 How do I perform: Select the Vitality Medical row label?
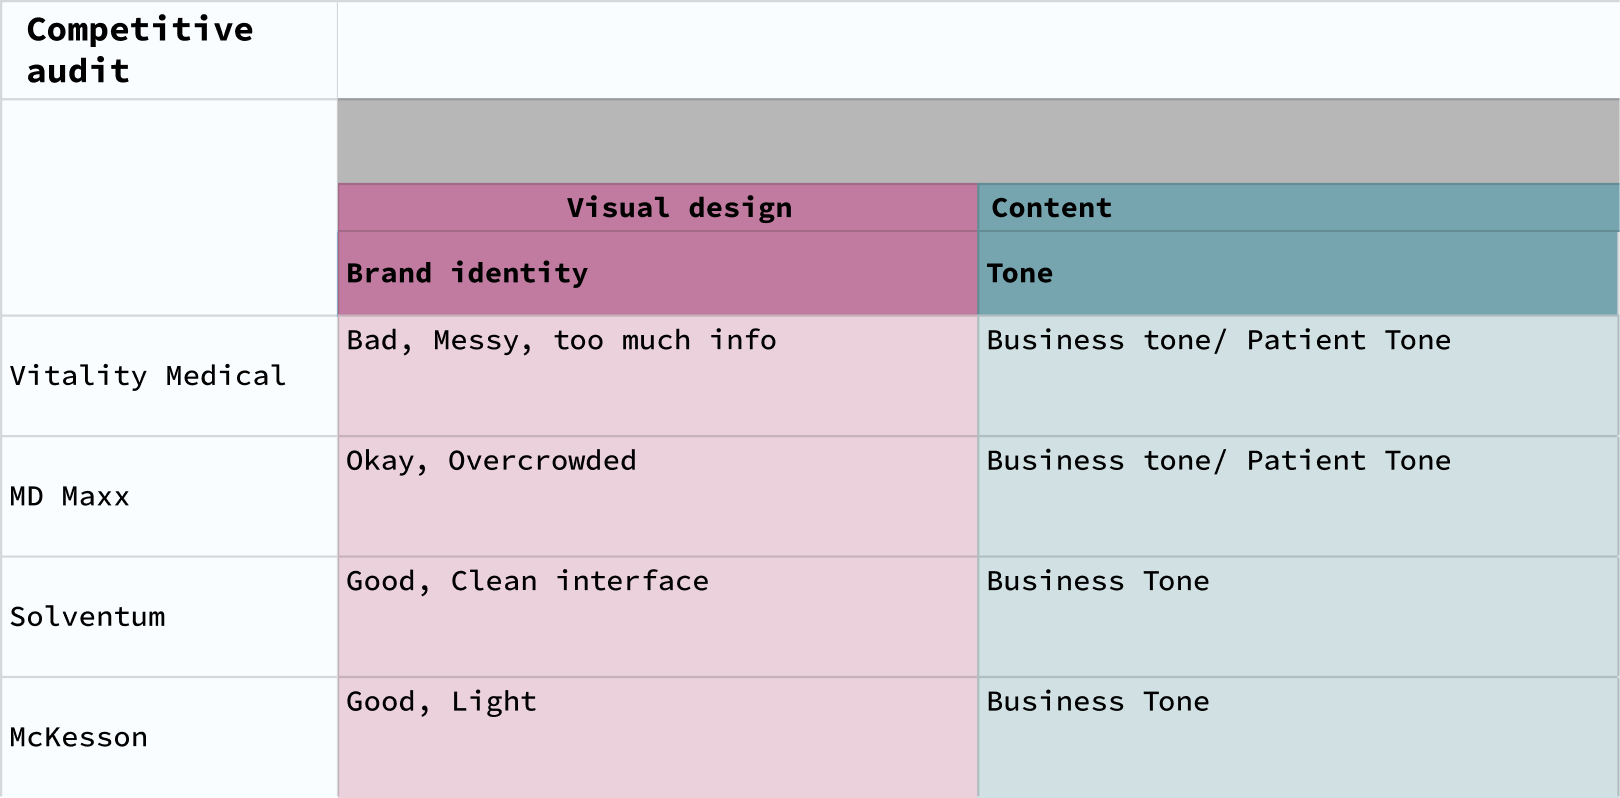click(x=168, y=376)
